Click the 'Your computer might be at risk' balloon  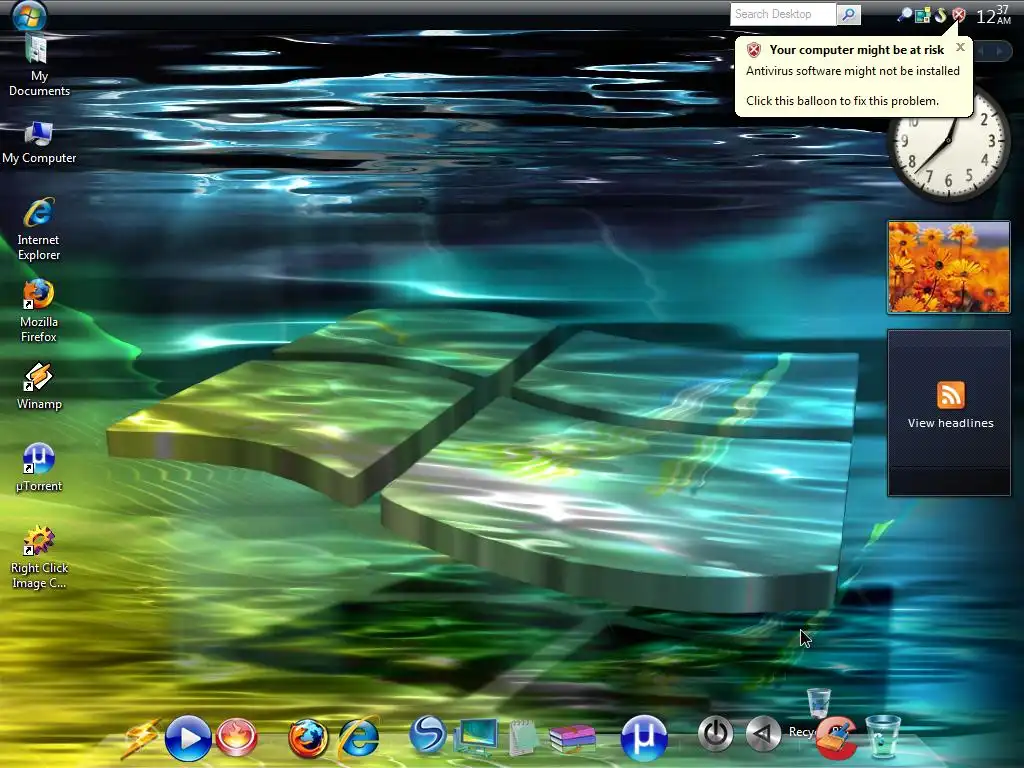(x=854, y=76)
